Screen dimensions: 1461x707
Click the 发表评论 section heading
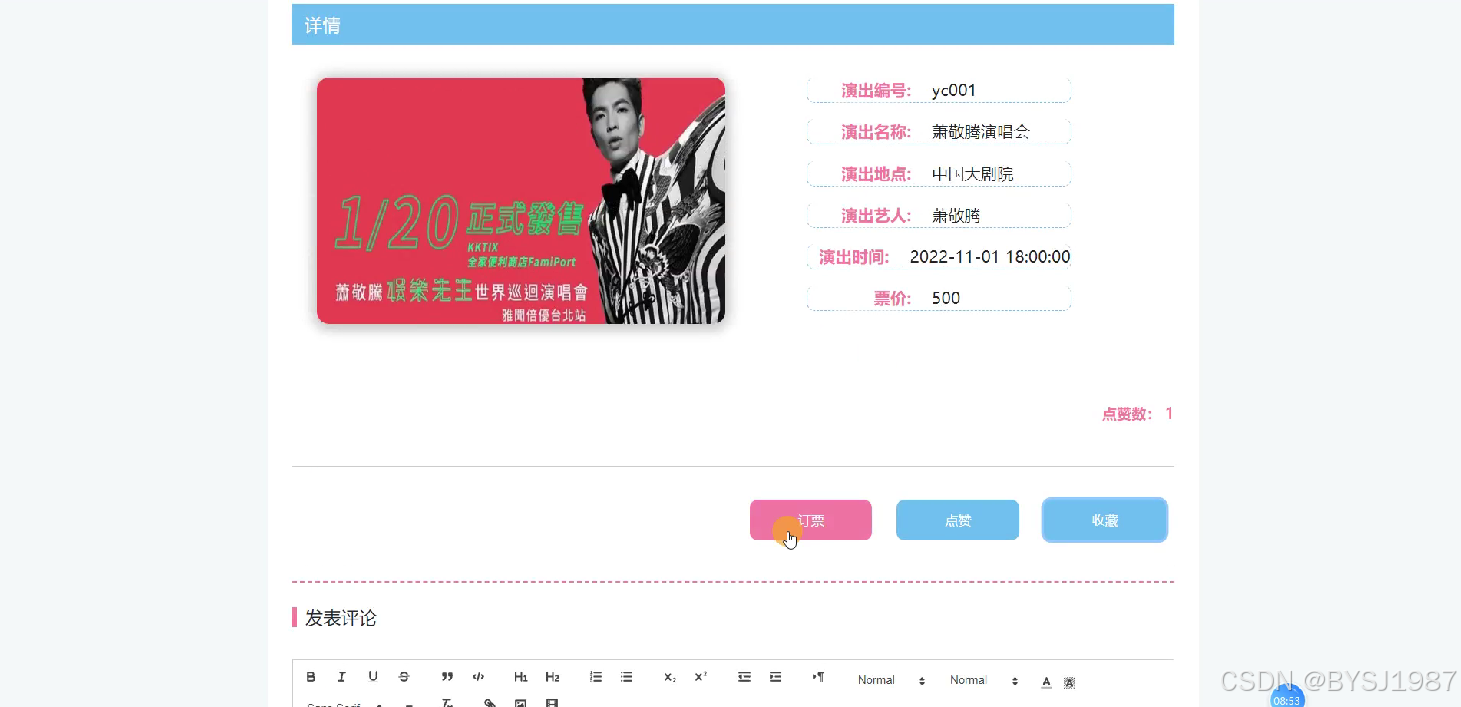(x=340, y=618)
